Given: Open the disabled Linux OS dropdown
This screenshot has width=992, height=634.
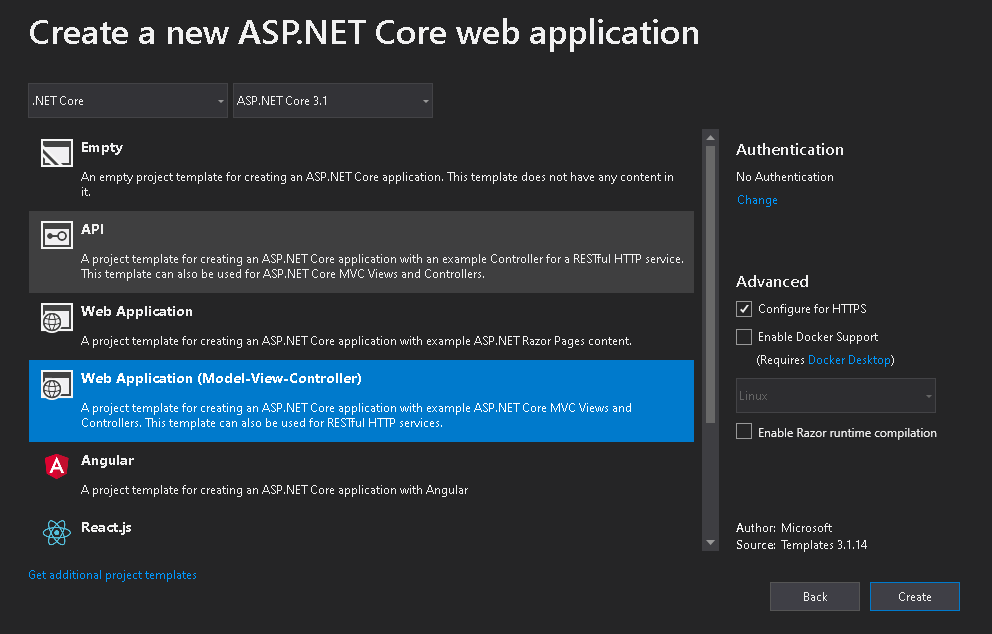Looking at the screenshot, I should [836, 395].
